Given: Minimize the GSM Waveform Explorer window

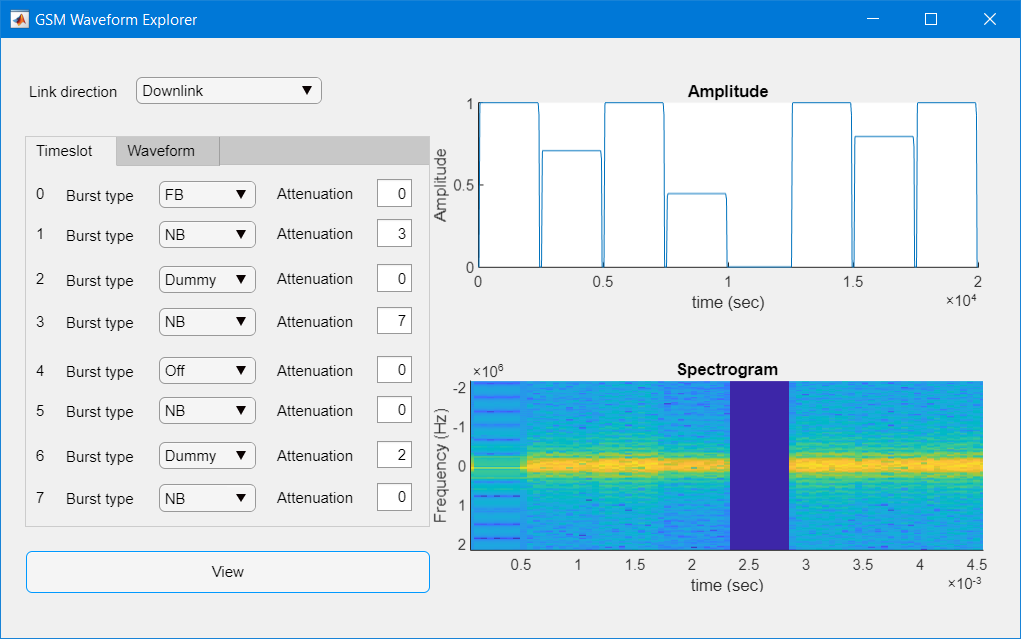Looking at the screenshot, I should pyautogui.click(x=873, y=19).
